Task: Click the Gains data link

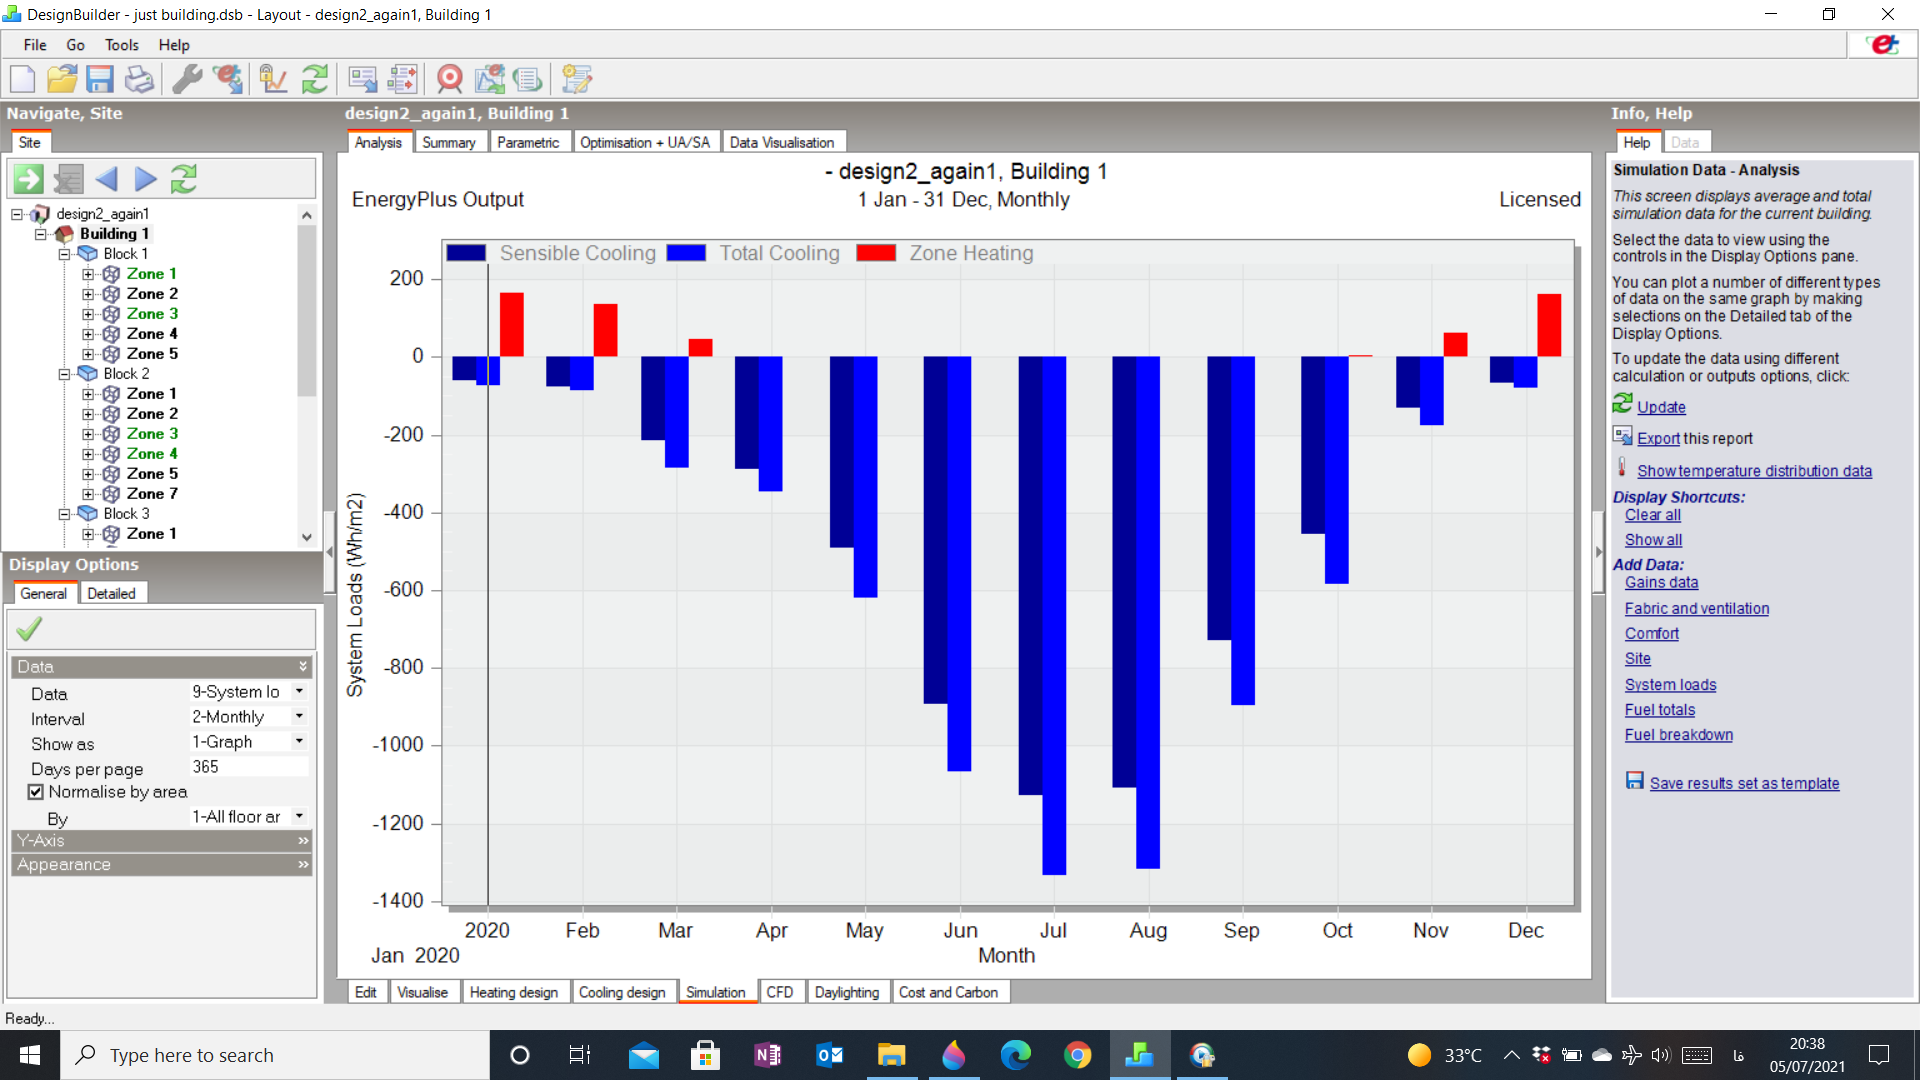Action: pyautogui.click(x=1661, y=583)
